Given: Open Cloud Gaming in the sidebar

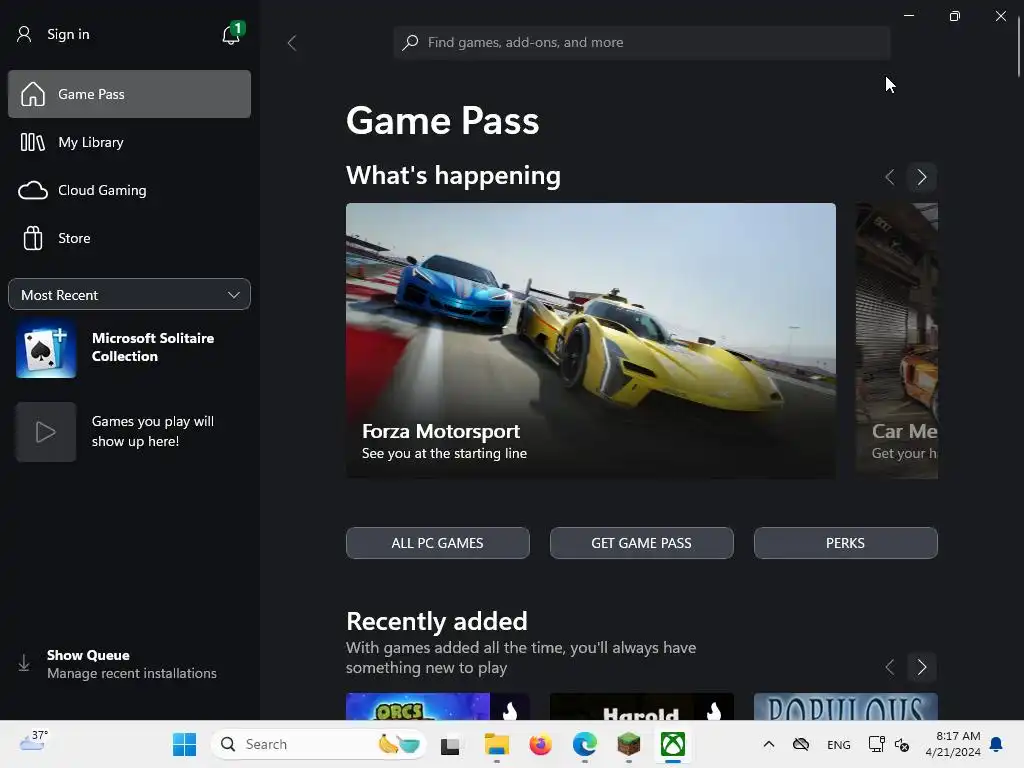Looking at the screenshot, I should click(129, 190).
